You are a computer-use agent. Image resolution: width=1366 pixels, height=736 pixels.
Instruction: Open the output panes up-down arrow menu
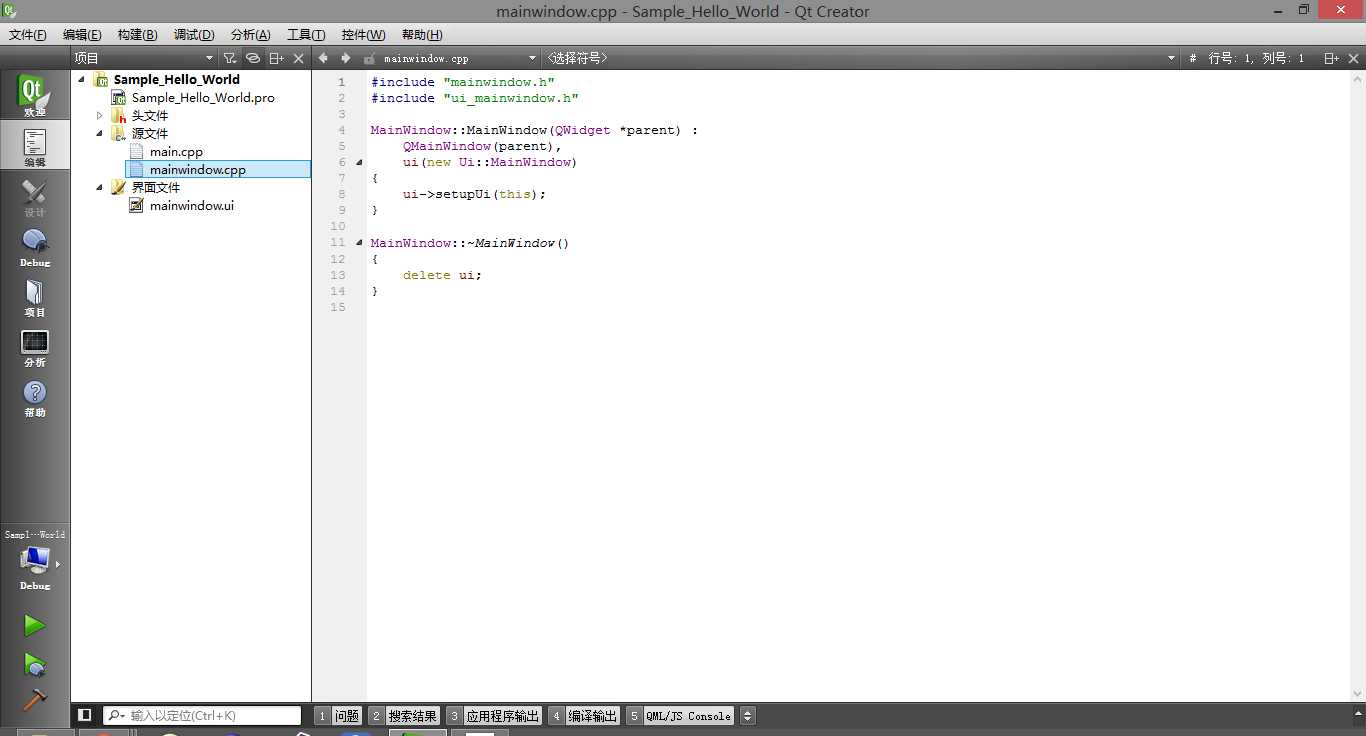click(x=747, y=716)
